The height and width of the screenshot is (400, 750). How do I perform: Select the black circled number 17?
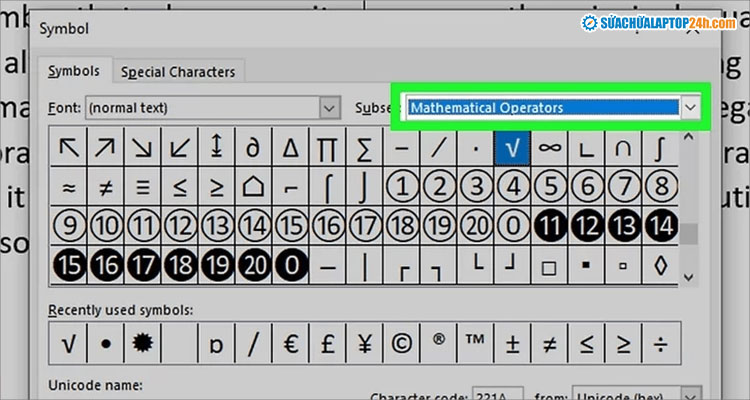143,265
